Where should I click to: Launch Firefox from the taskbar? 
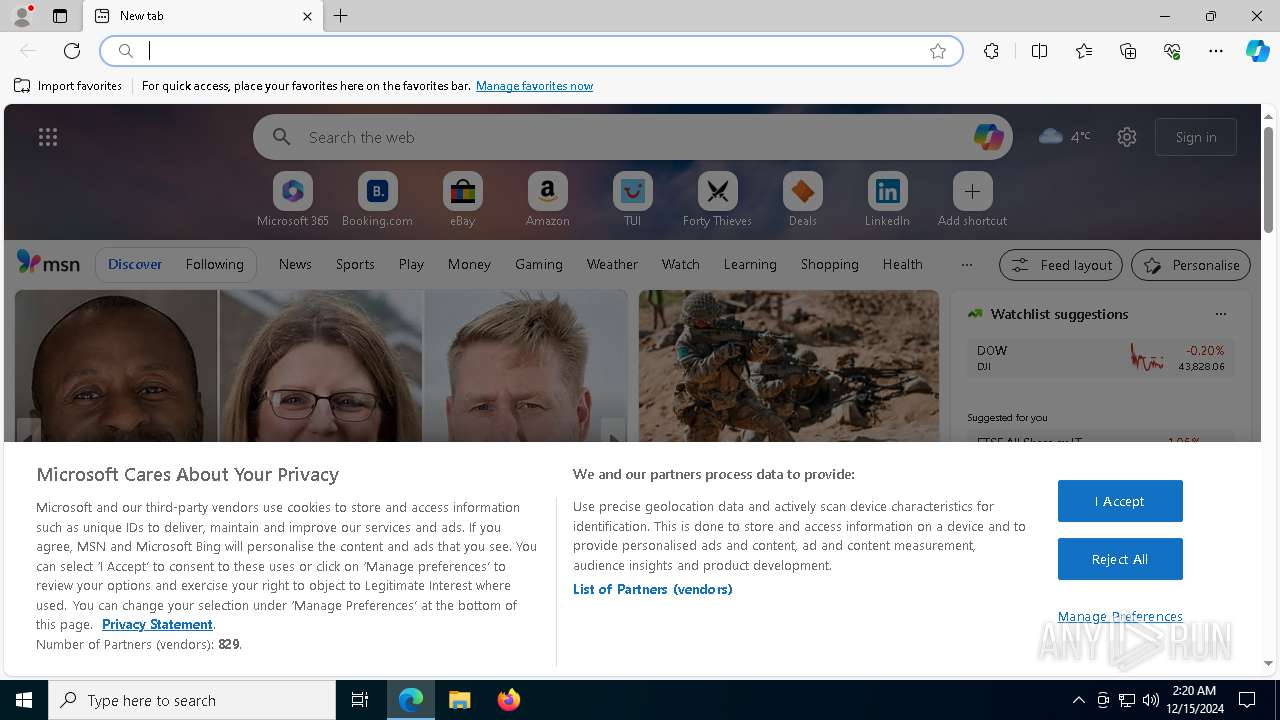(509, 700)
